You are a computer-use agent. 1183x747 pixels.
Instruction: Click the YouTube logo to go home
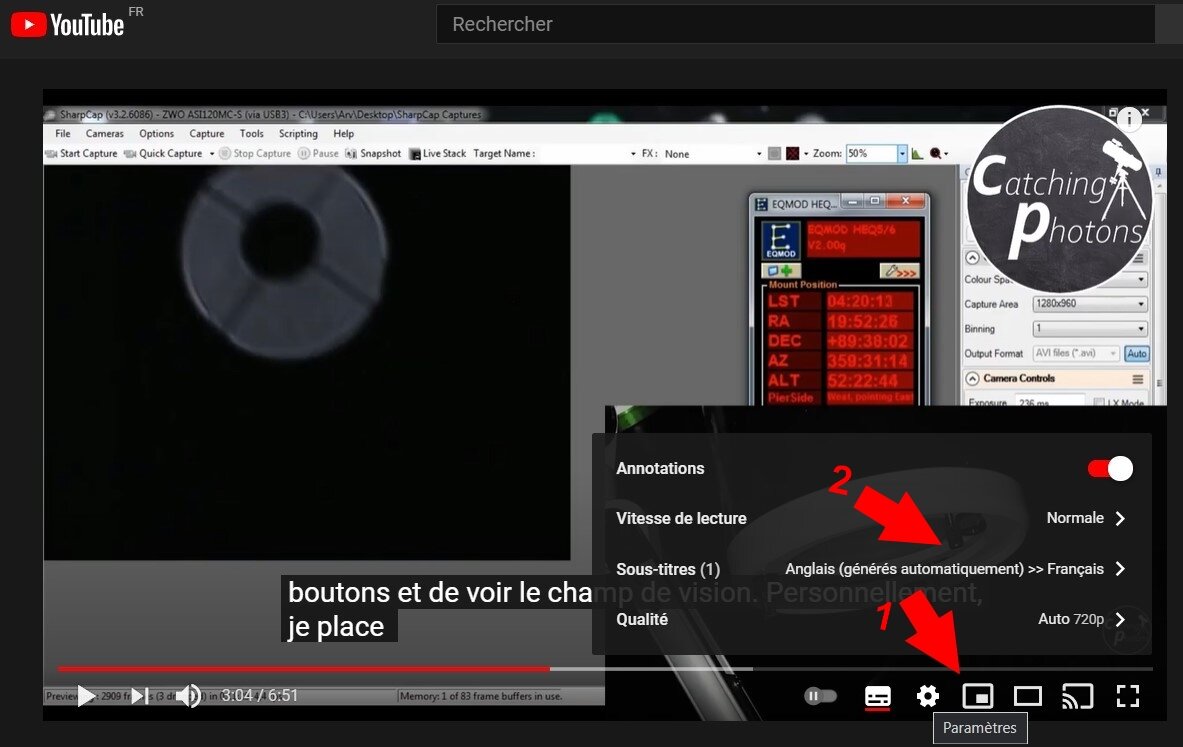[x=68, y=25]
